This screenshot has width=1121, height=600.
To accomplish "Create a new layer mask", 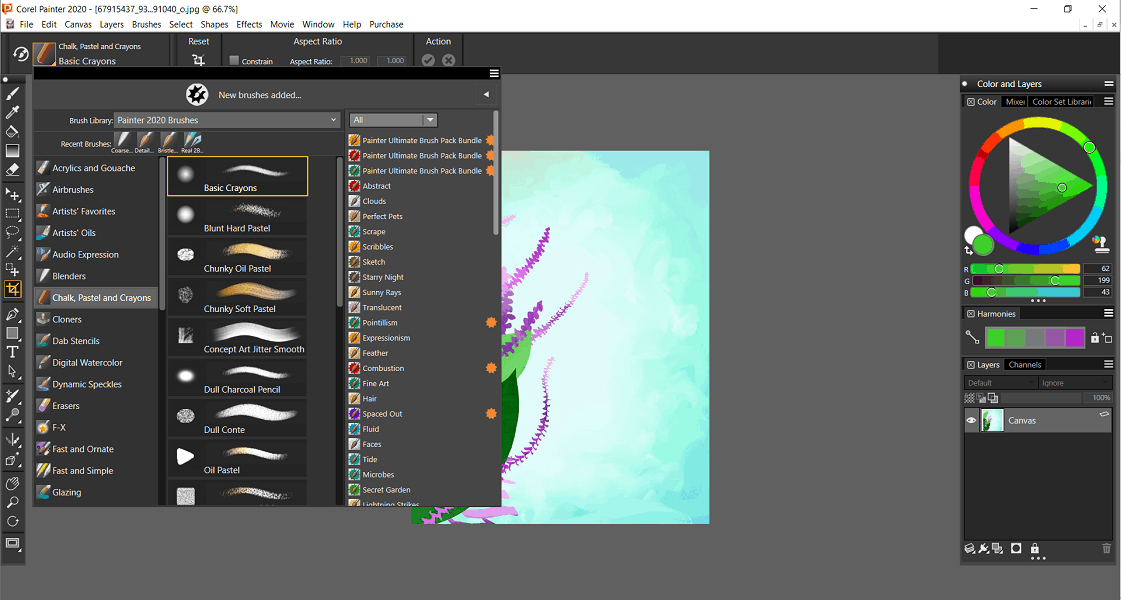I will coord(1016,549).
